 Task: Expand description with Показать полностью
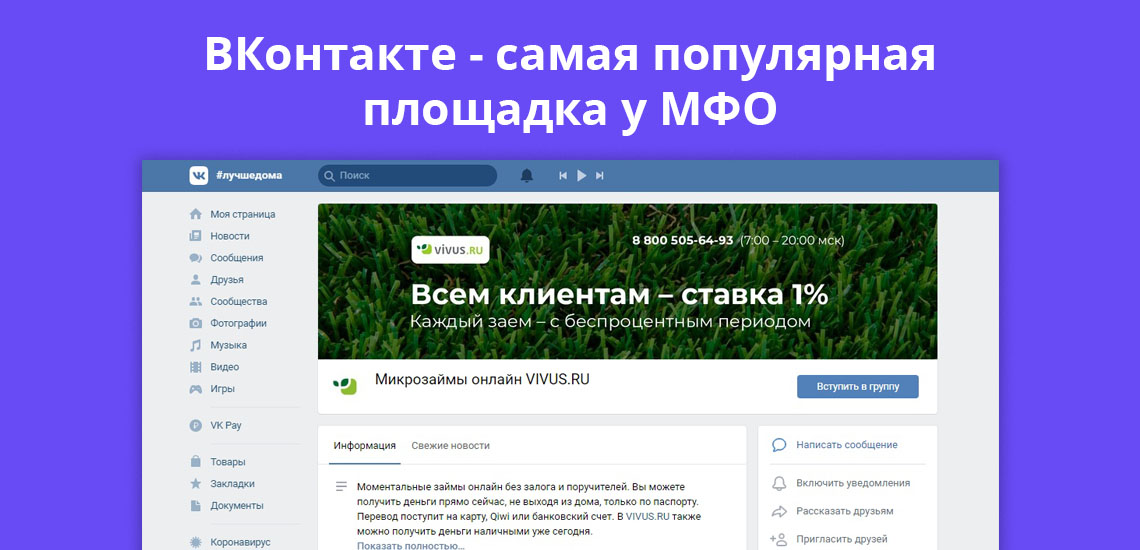410,546
